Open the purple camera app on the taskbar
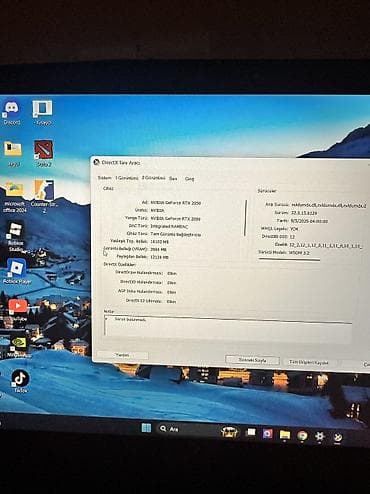This screenshot has height=494, width=370. [x=267, y=434]
